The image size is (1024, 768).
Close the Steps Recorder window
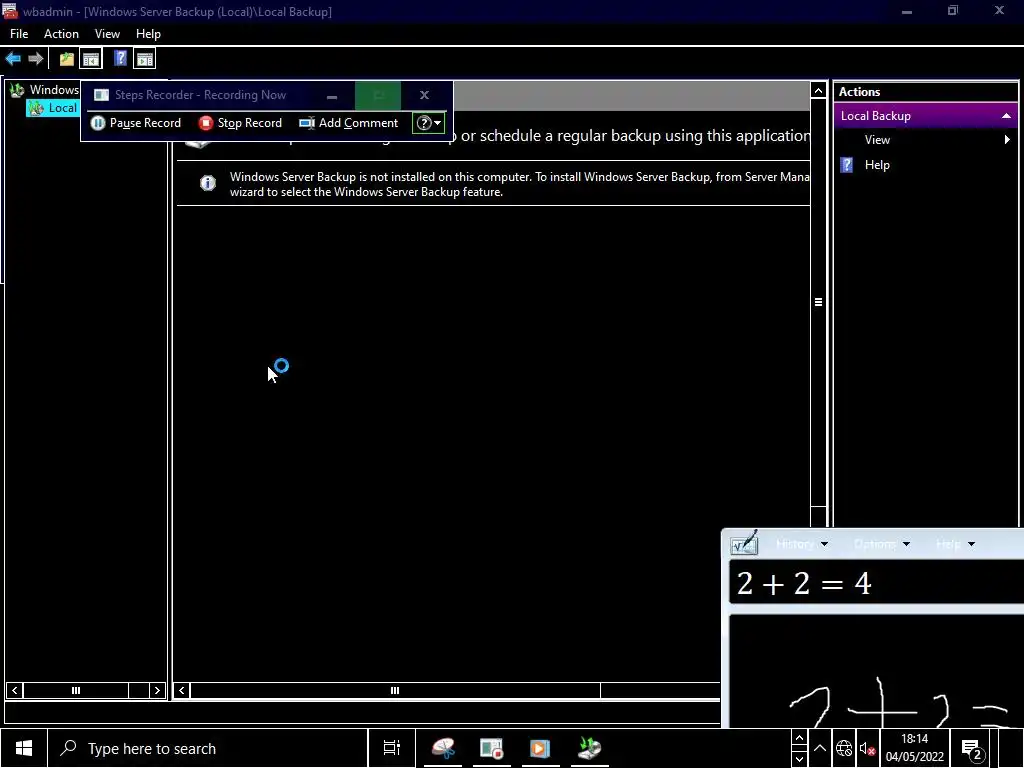click(x=424, y=95)
